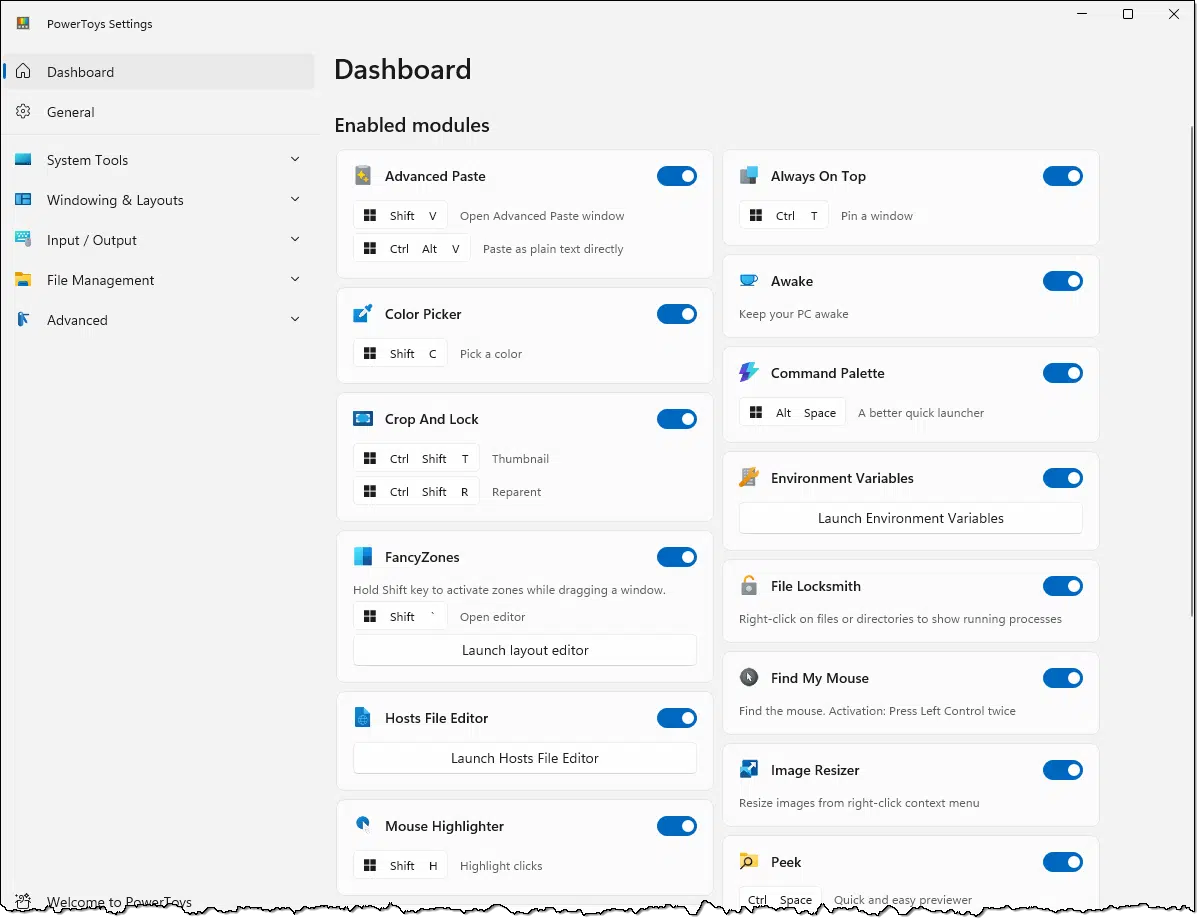Click the Mouse Highlighter module icon
1200x923 pixels.
[363, 826]
